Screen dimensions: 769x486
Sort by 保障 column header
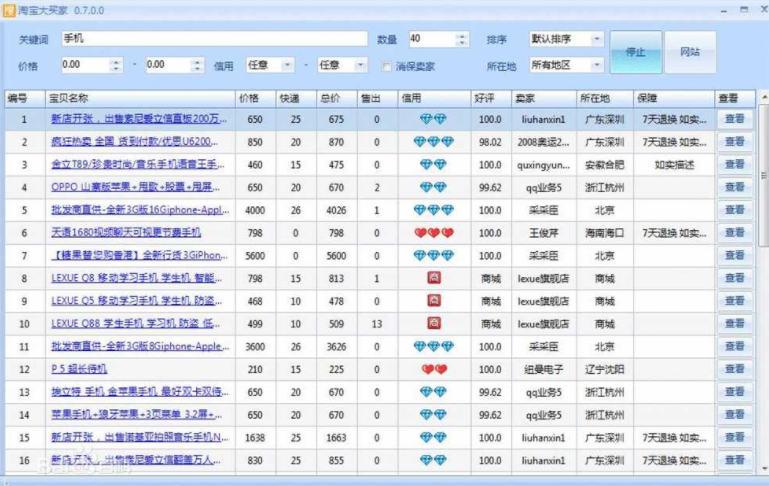point(674,98)
